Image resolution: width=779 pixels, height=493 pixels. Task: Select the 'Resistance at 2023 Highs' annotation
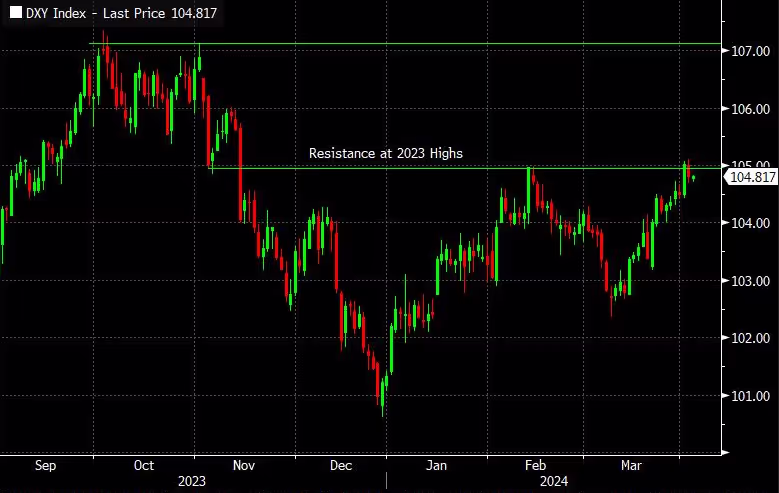[386, 153]
